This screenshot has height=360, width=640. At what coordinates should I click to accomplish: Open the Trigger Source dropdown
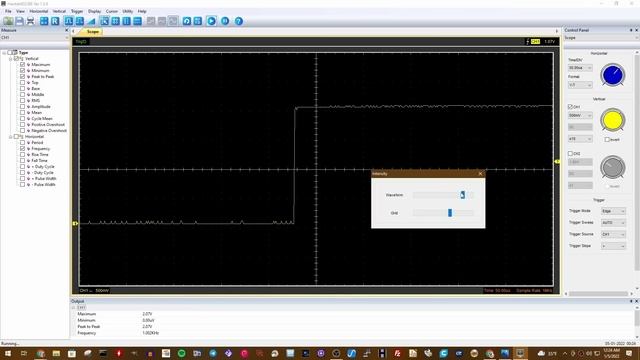point(613,235)
